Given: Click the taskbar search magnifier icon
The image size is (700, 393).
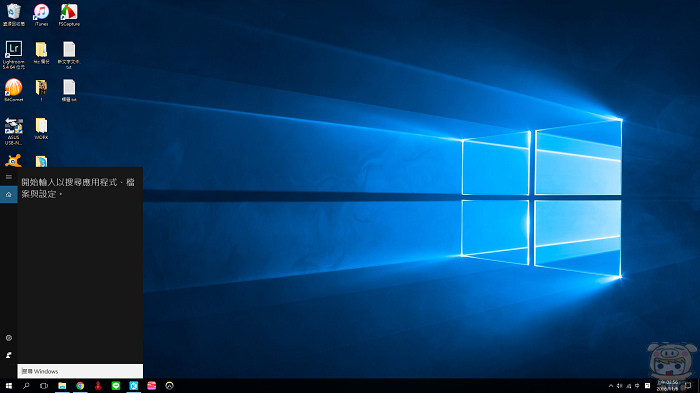Looking at the screenshot, I should click(26, 385).
